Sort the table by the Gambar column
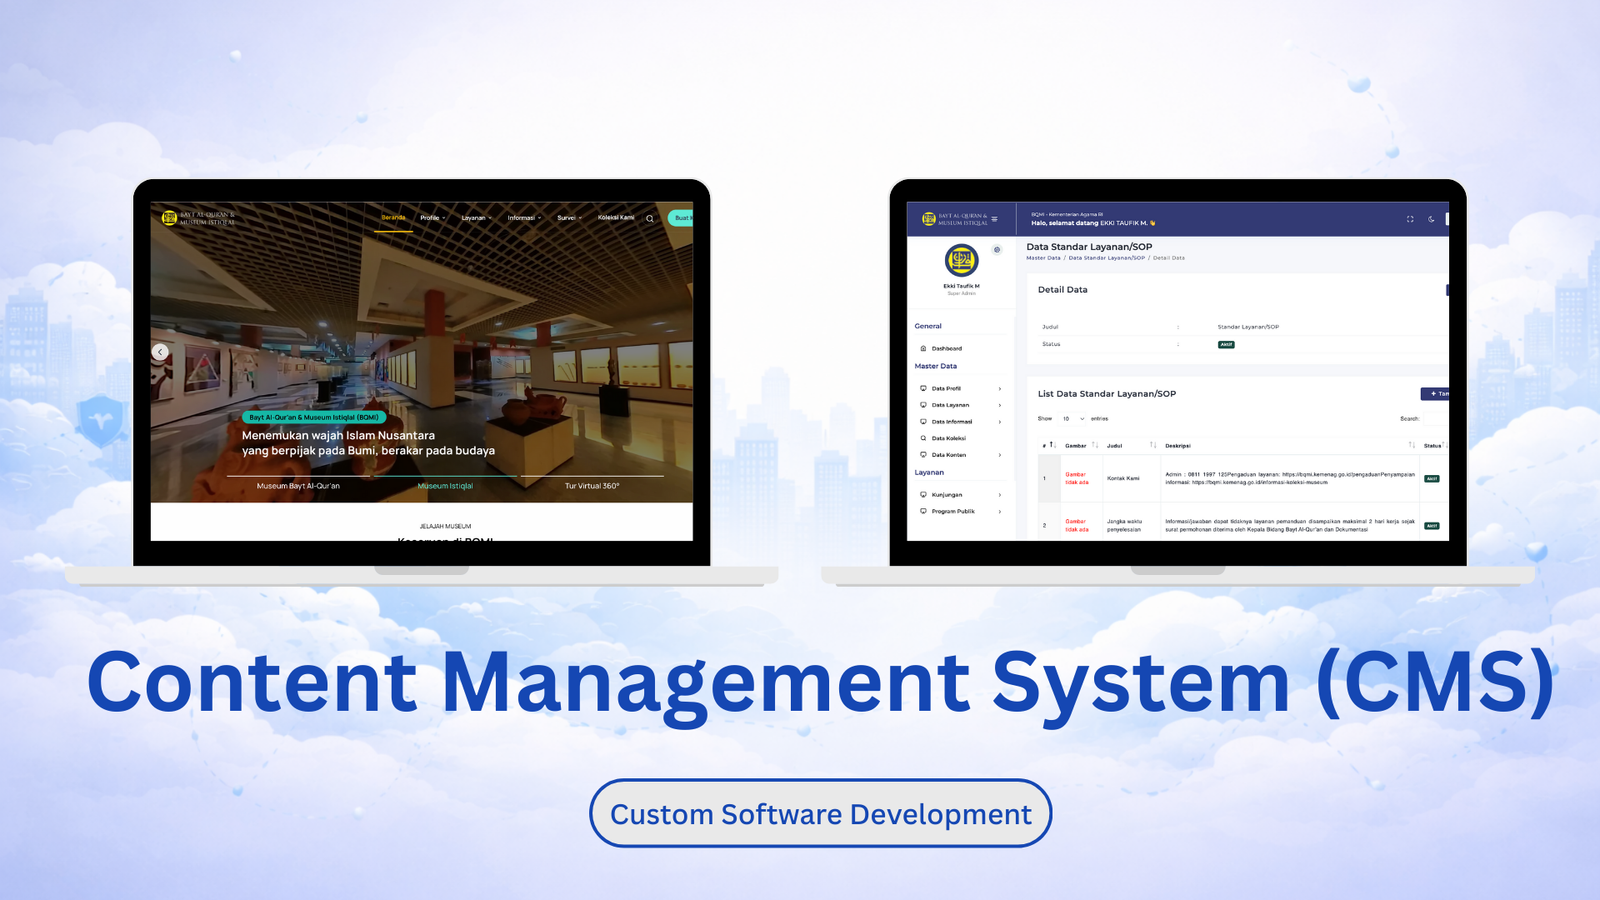 [x=1095, y=445]
